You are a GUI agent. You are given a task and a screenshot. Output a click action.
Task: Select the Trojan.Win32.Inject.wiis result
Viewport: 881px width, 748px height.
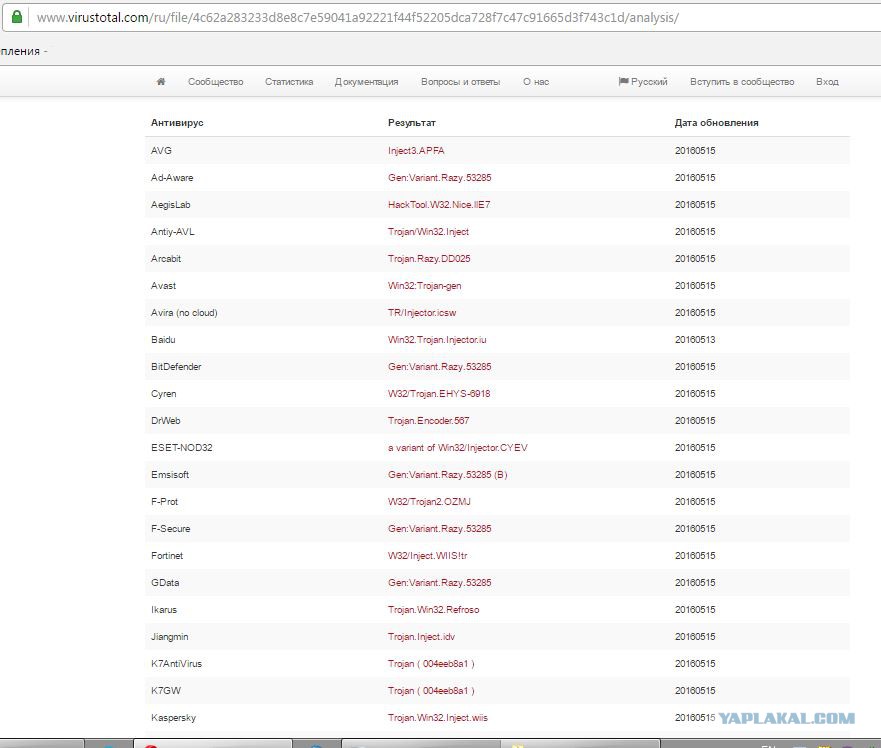(x=438, y=717)
